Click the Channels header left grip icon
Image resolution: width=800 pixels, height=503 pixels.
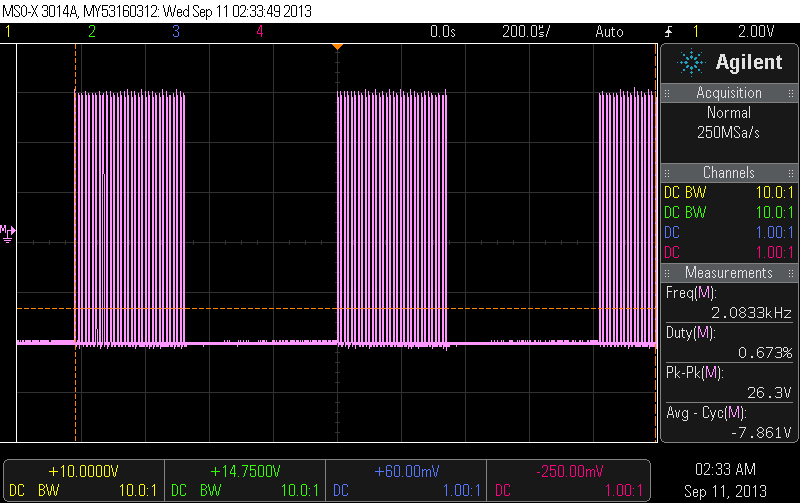[x=667, y=173]
